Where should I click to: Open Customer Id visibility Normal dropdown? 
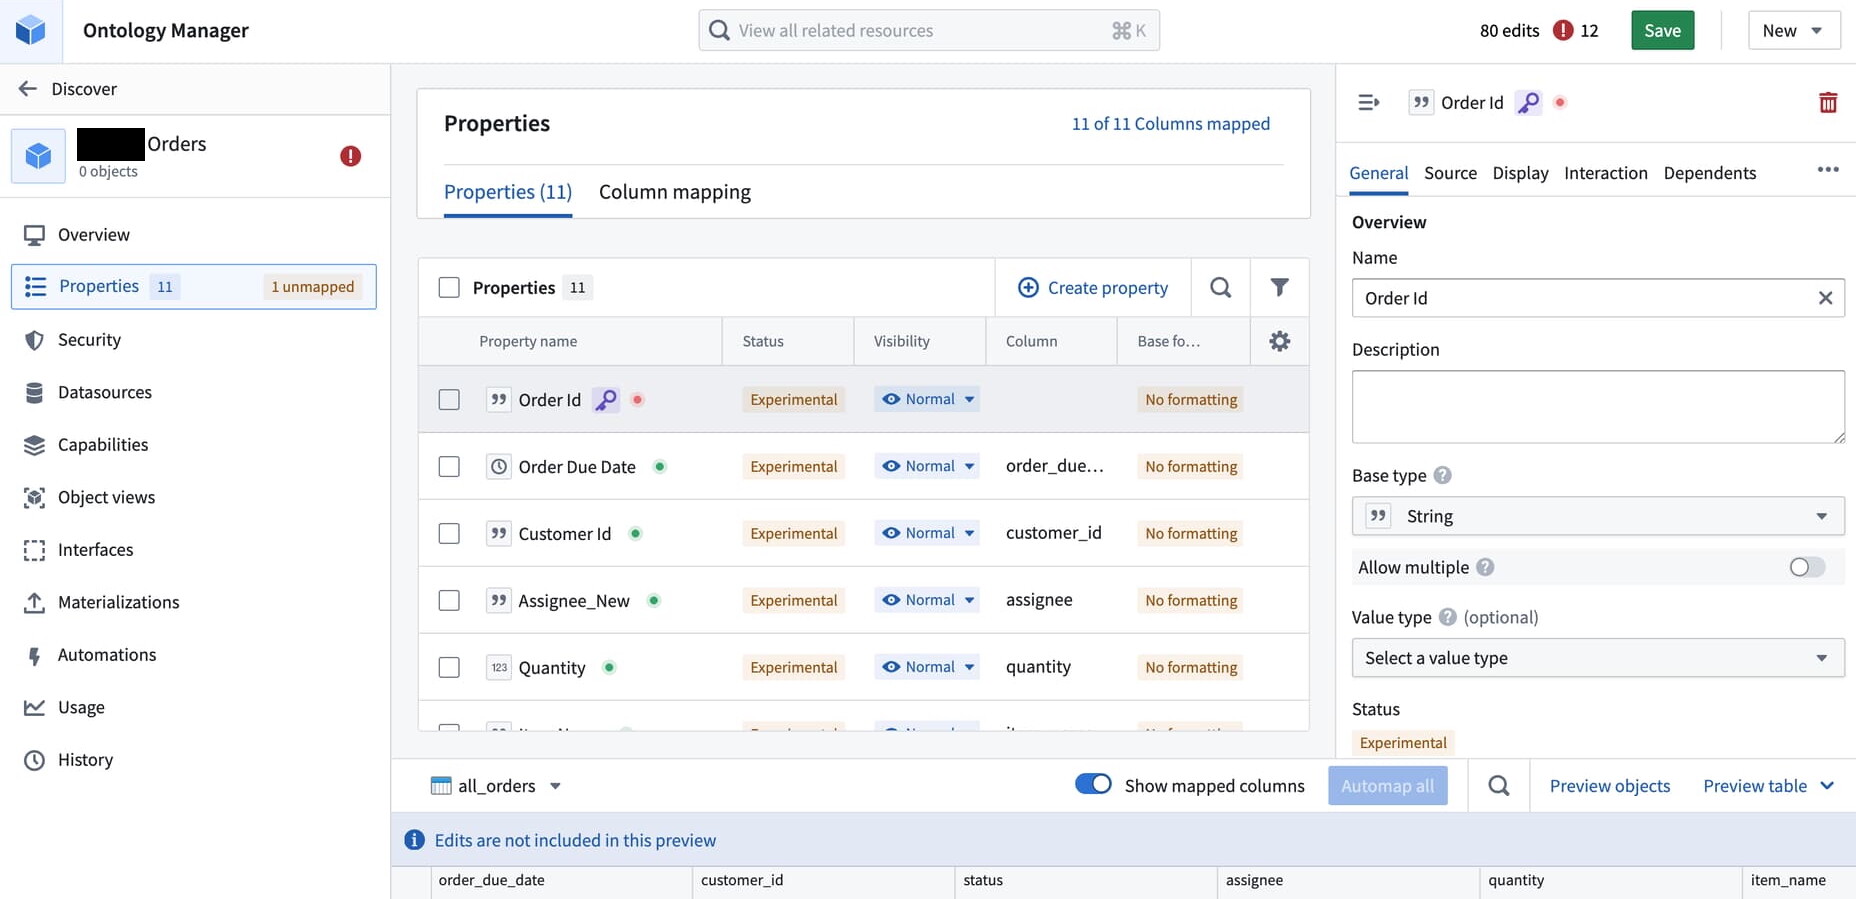pyautogui.click(x=926, y=533)
